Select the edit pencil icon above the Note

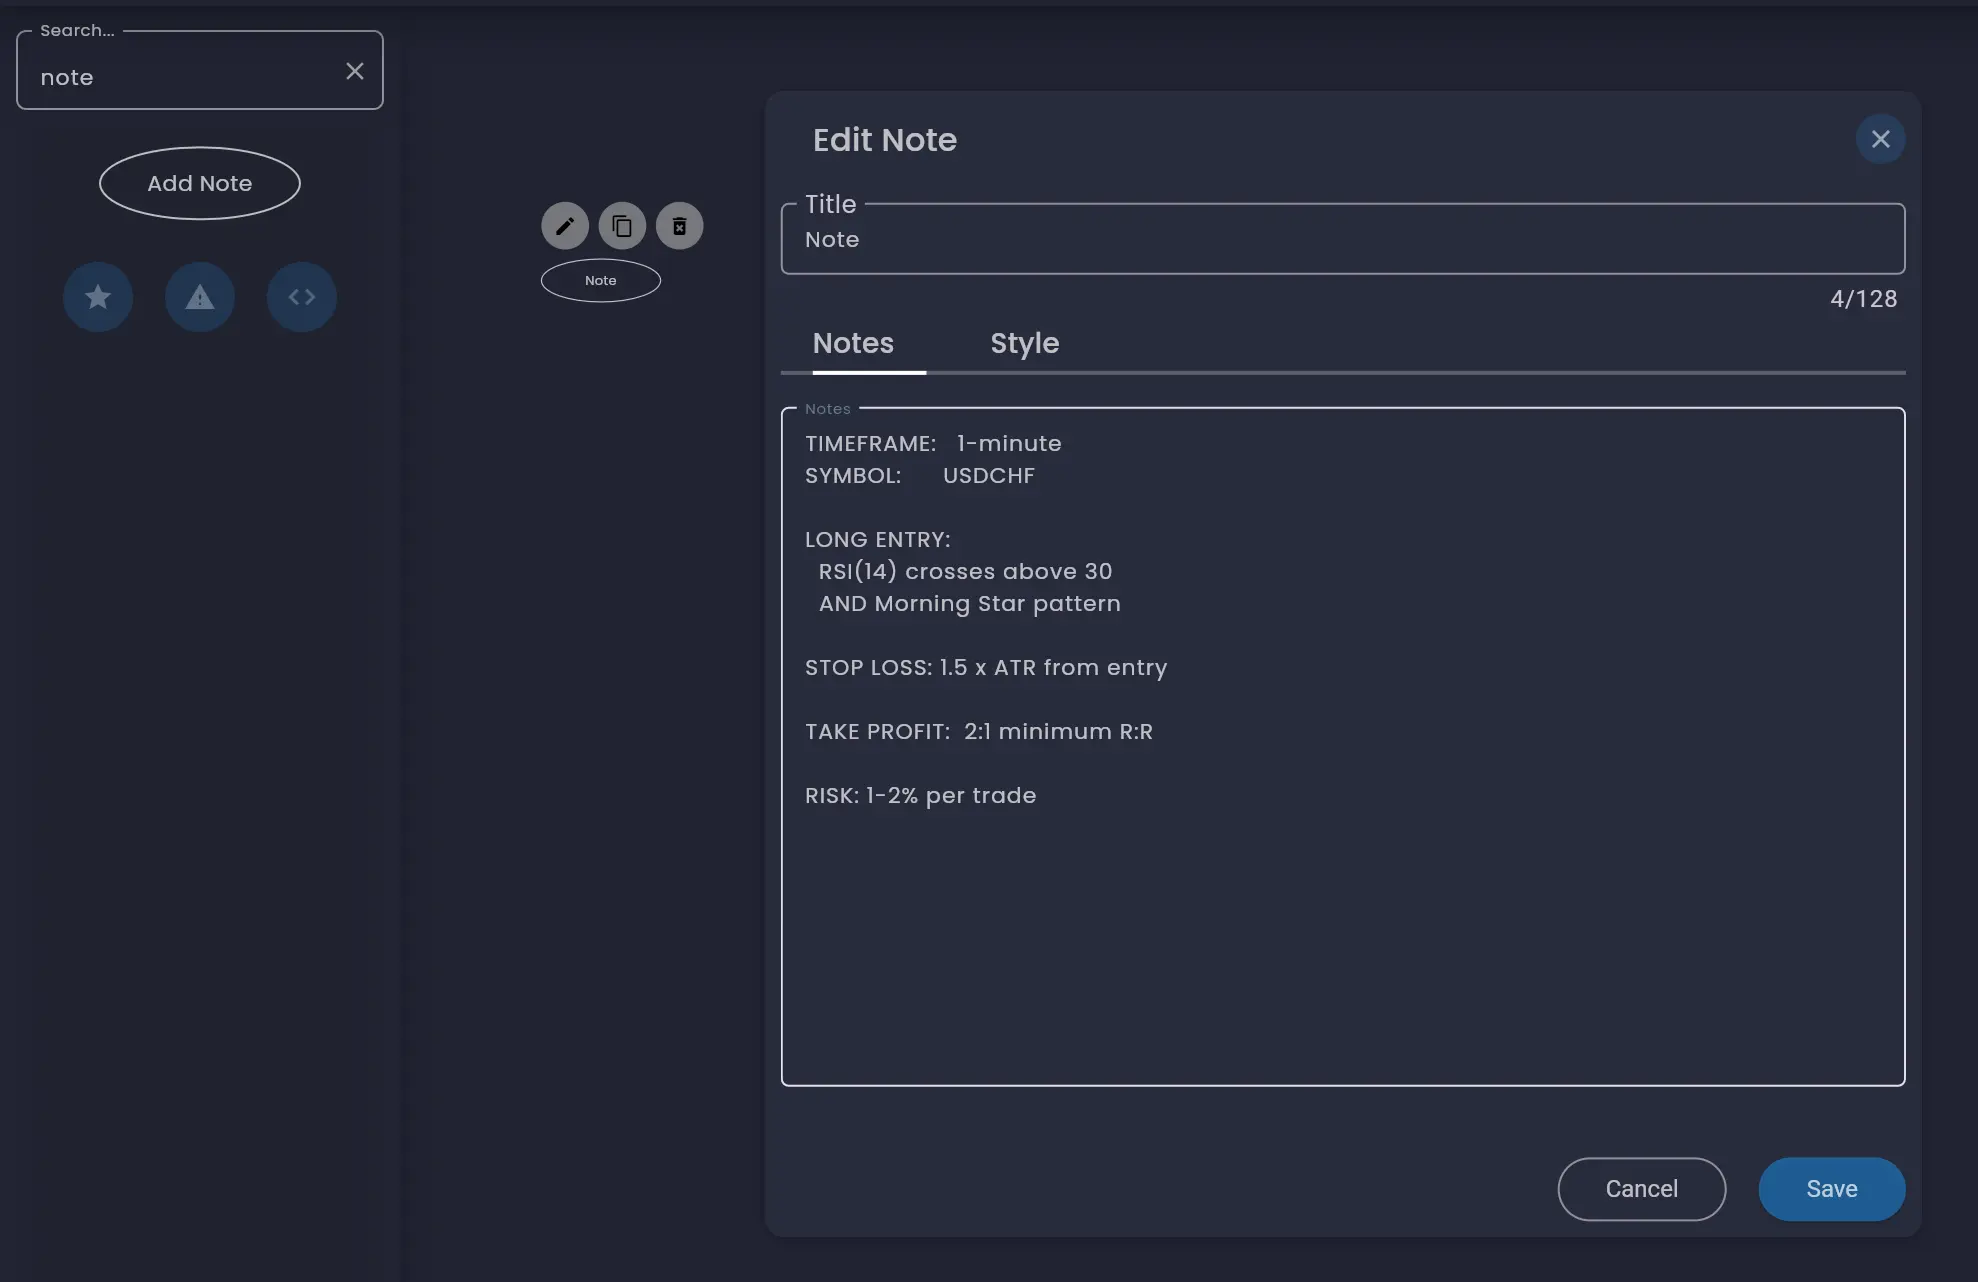click(564, 225)
